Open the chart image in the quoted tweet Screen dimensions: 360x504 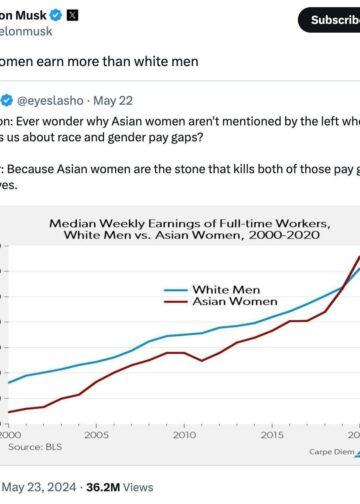tap(180, 336)
